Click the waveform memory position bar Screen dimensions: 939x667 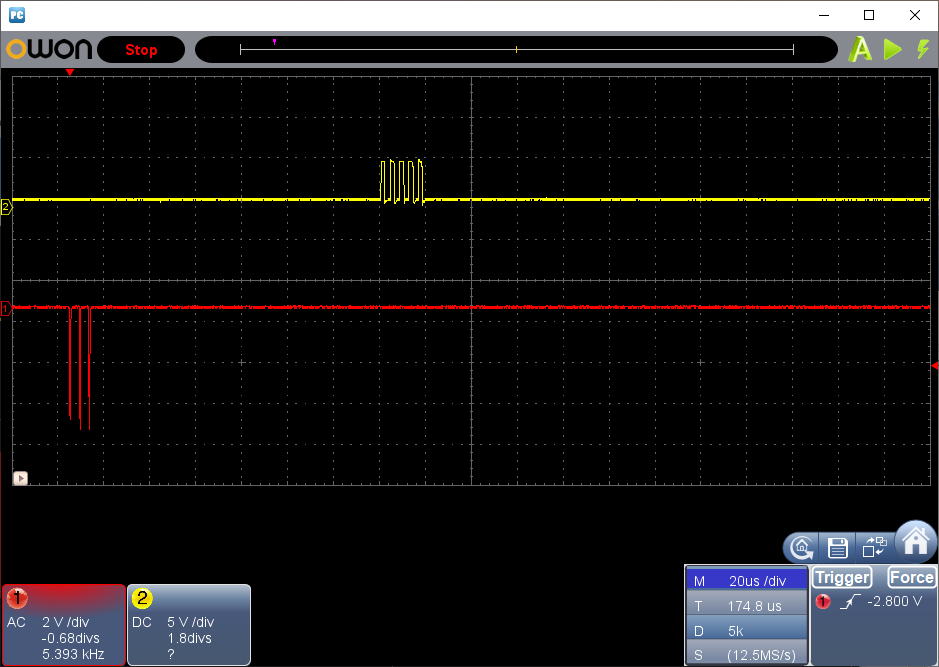[516, 49]
